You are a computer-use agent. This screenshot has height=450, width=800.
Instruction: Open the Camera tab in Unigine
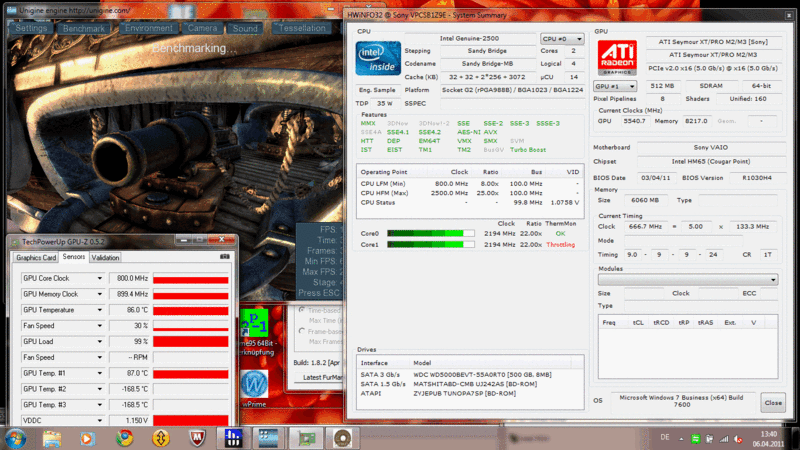(x=202, y=28)
